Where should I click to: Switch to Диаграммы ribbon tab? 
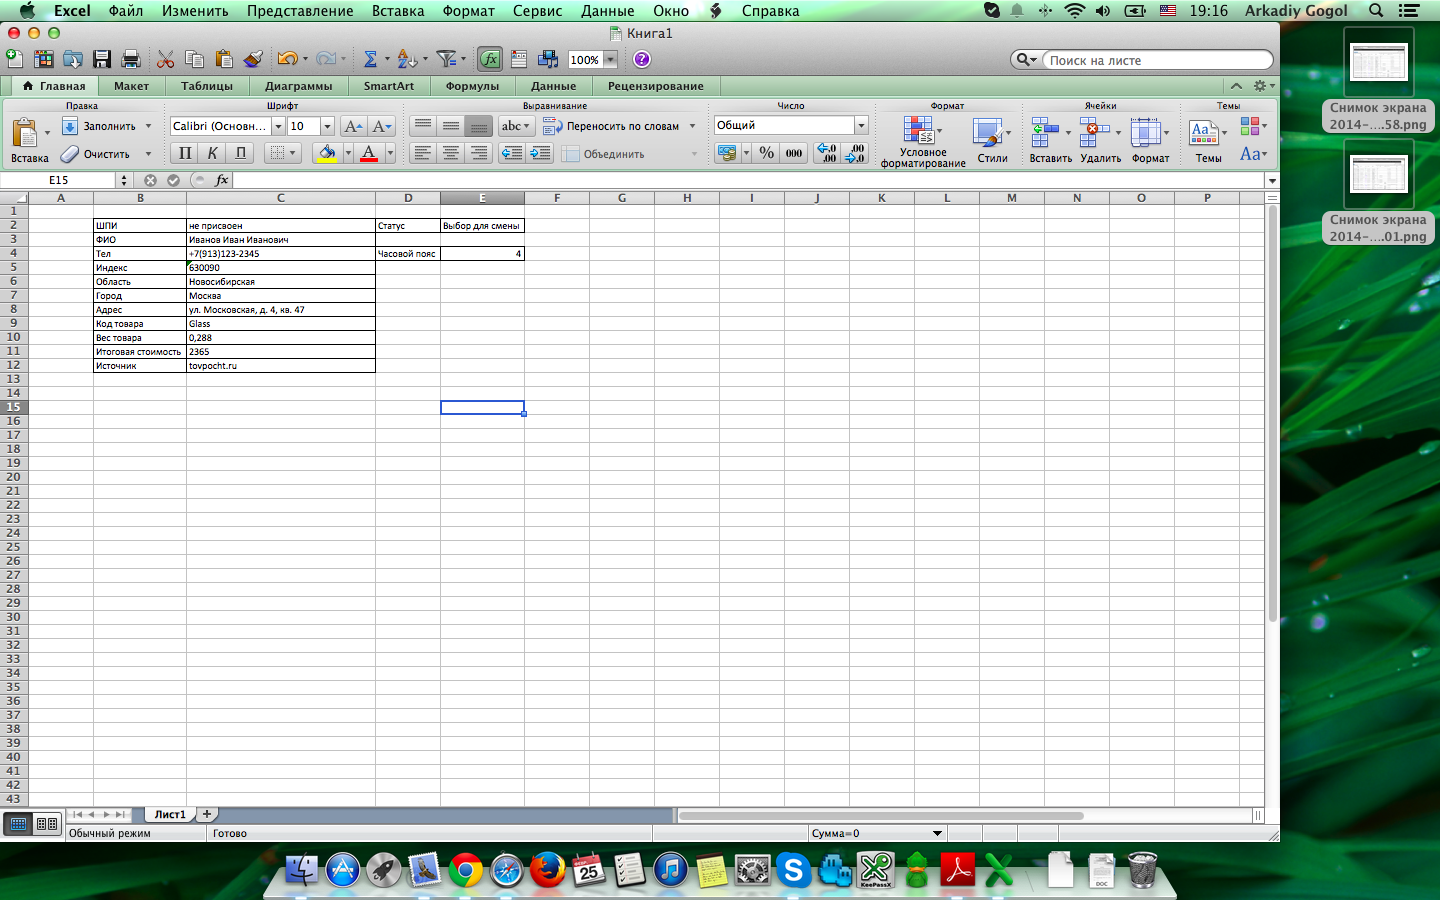click(298, 86)
